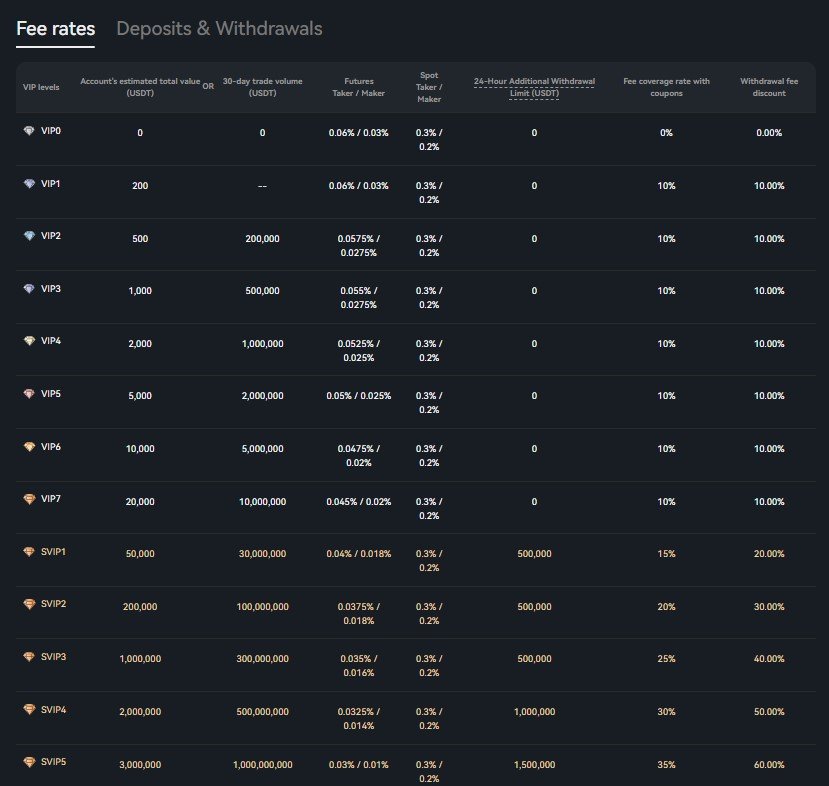
Task: Click the SVIP5 diamond badge icon
Action: (x=28, y=762)
